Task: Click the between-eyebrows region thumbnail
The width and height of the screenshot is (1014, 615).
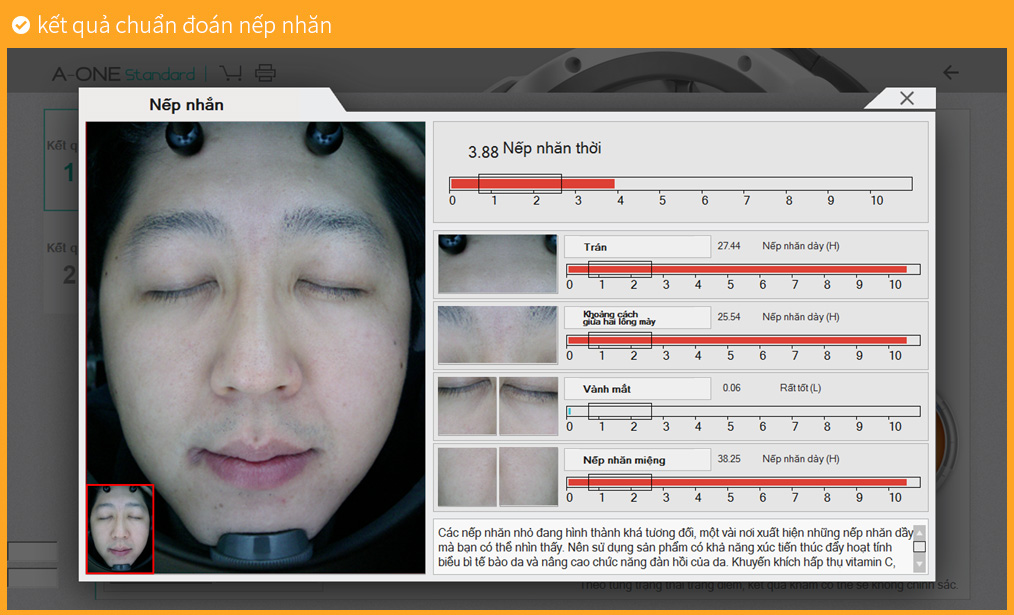Action: (497, 334)
